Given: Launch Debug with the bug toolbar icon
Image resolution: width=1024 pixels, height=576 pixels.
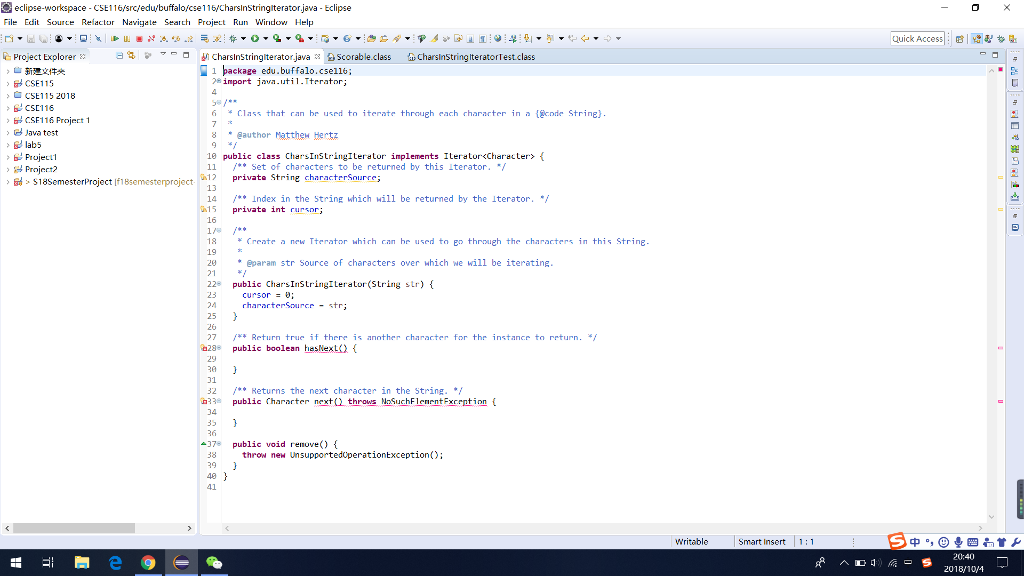Looking at the screenshot, I should [232, 38].
